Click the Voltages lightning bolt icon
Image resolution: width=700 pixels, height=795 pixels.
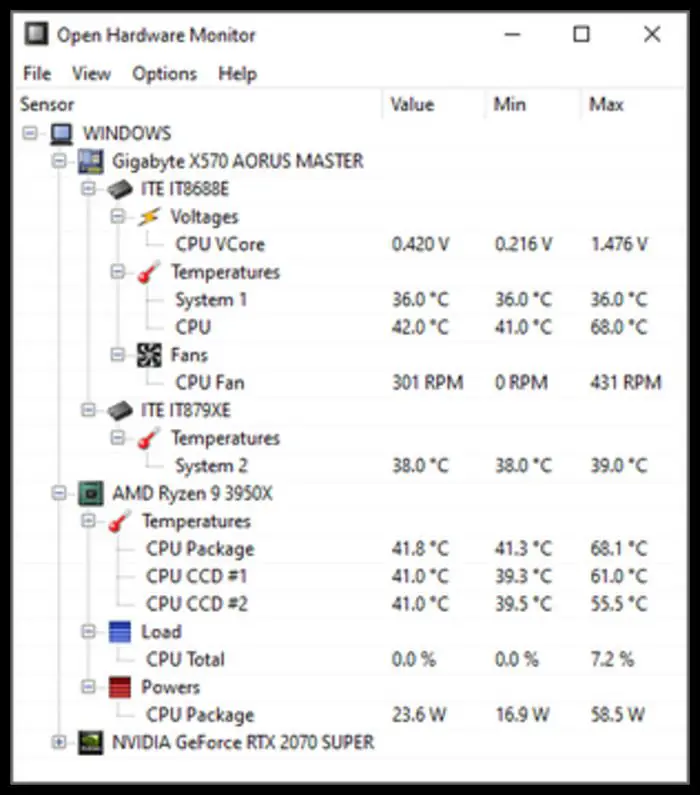point(149,216)
